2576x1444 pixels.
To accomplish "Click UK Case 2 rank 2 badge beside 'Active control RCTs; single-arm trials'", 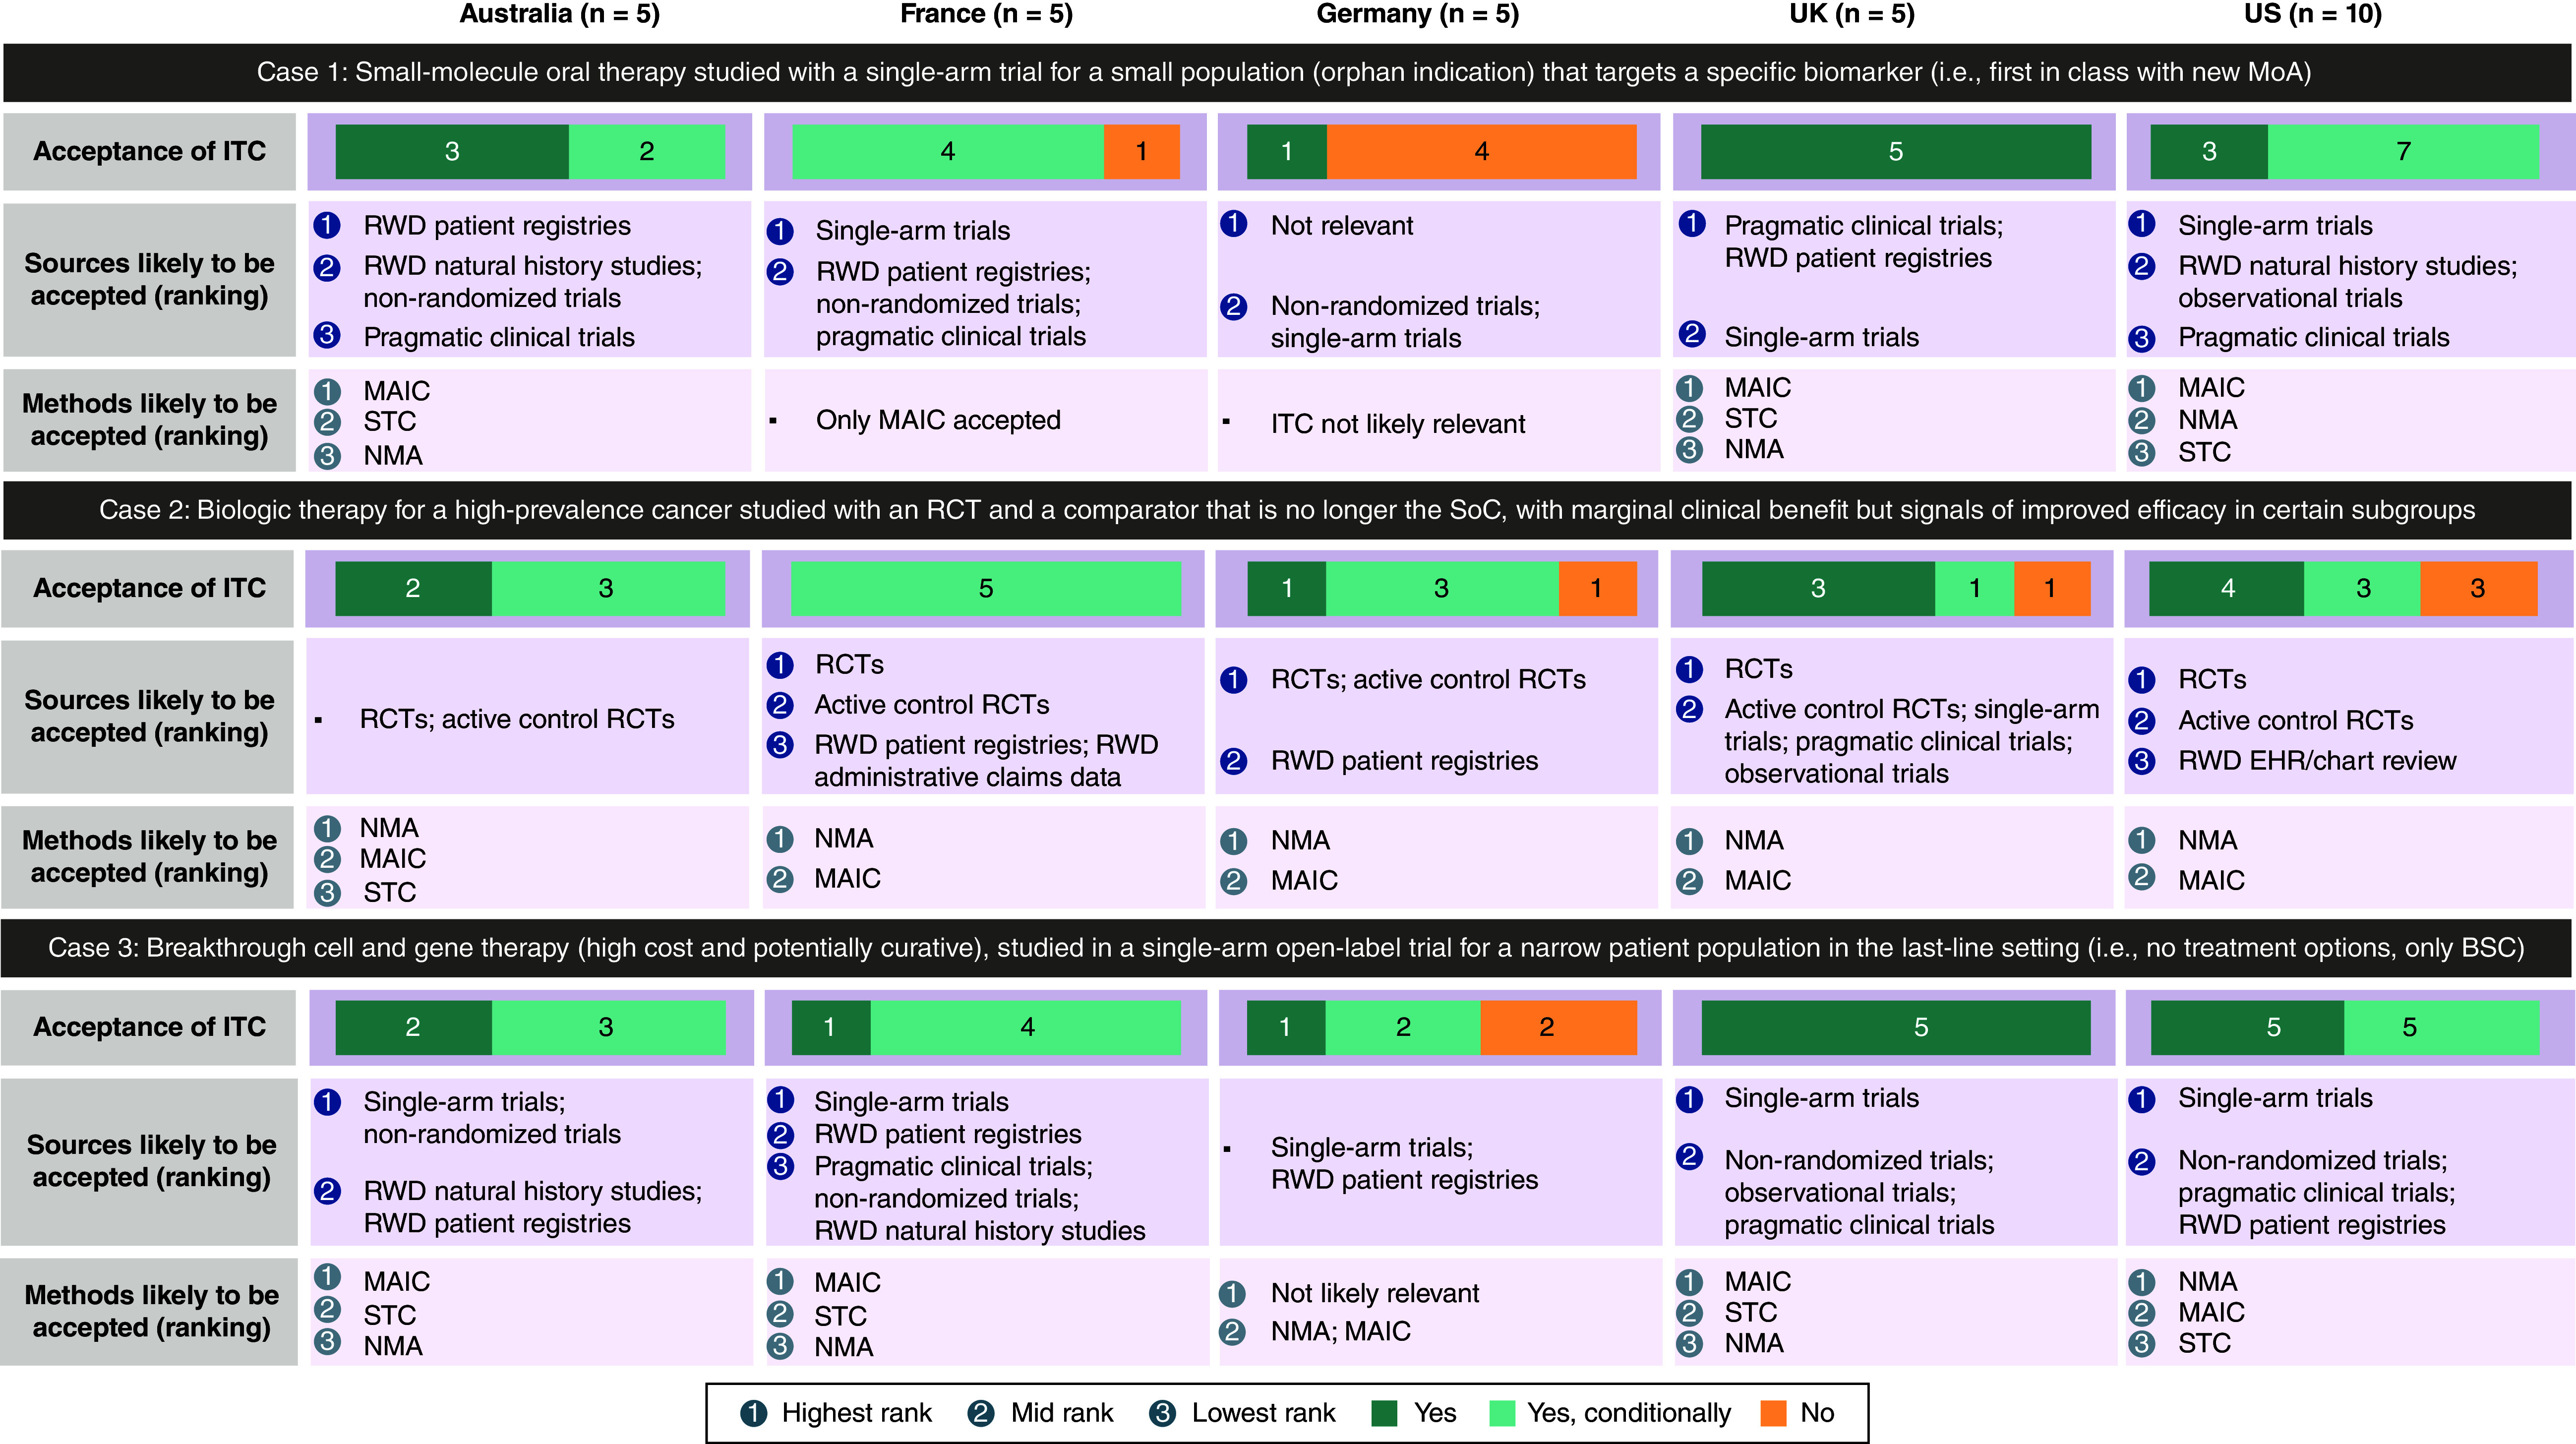I will (x=1689, y=709).
